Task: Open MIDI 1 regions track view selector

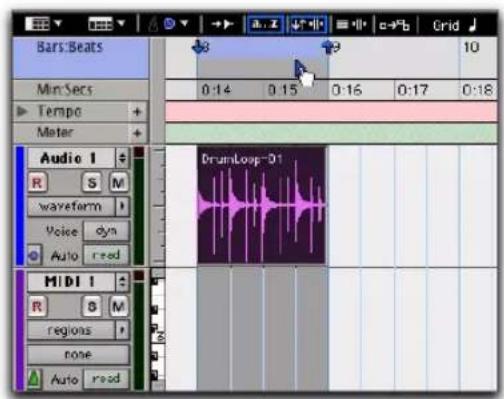Action: tap(71, 330)
